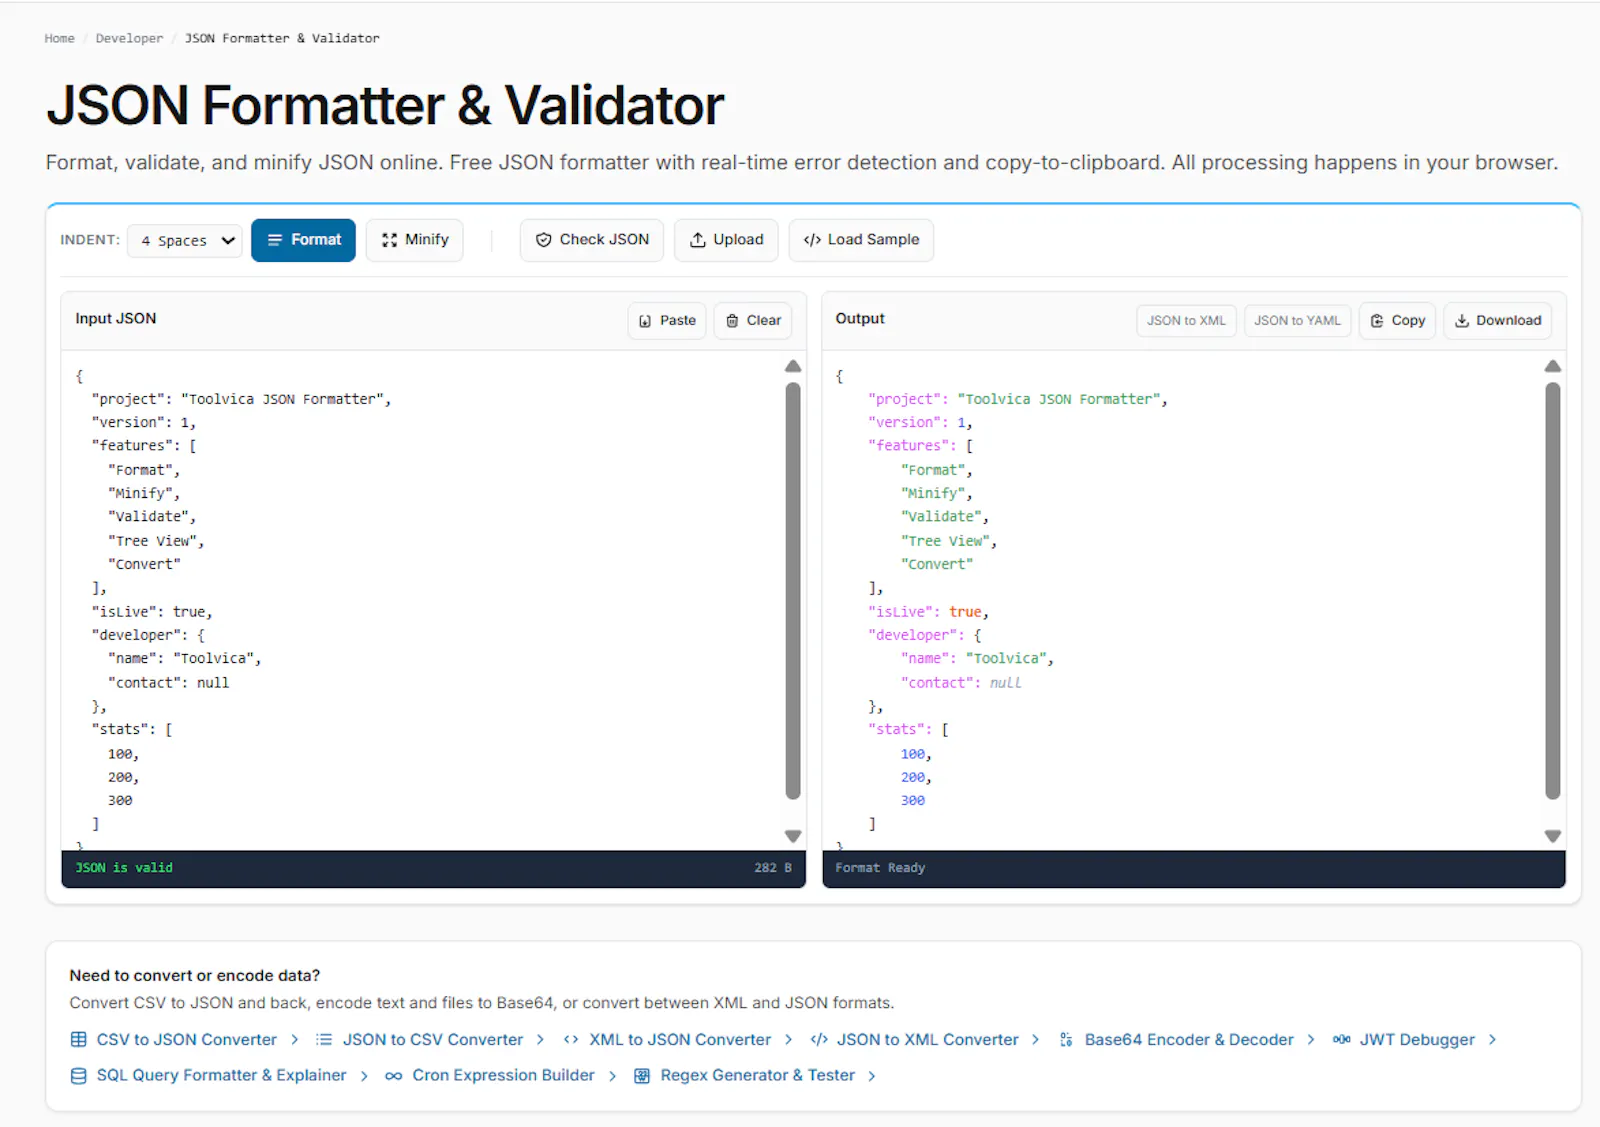This screenshot has width=1600, height=1127.
Task: Click the CSV to JSON table icon
Action: click(x=78, y=1040)
